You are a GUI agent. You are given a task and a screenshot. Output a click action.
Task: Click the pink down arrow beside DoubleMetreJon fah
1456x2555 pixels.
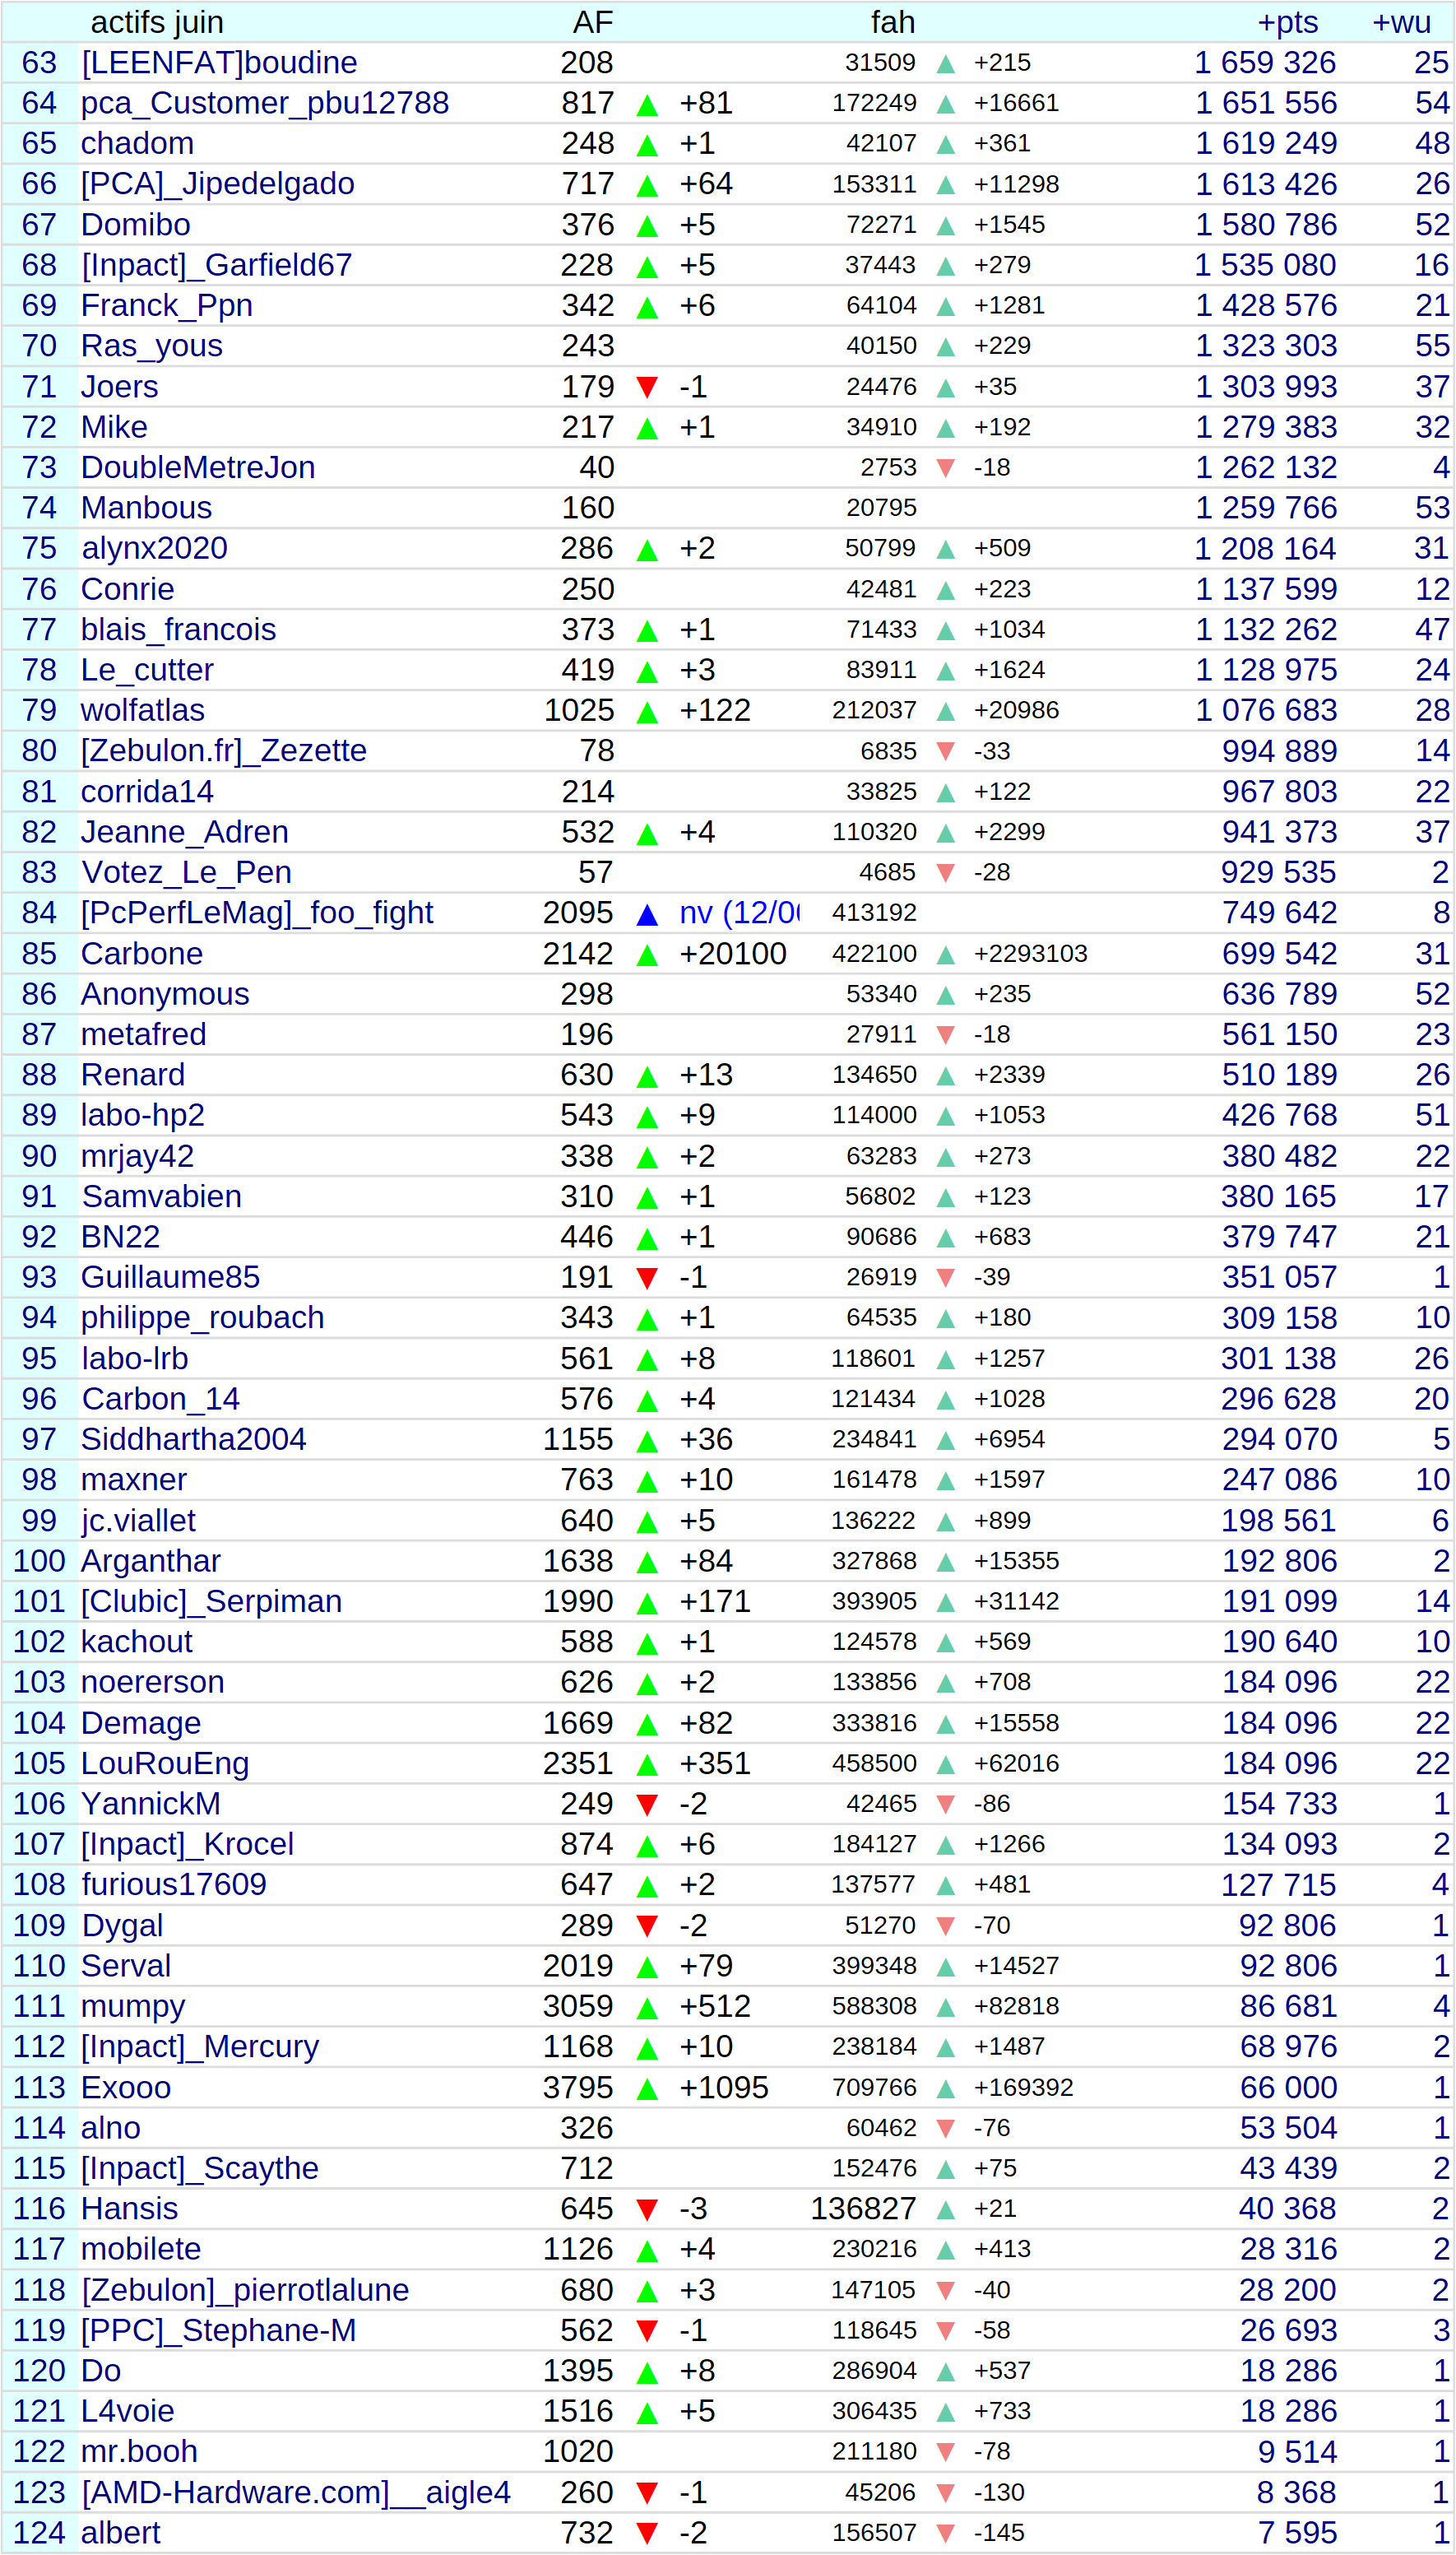click(945, 468)
